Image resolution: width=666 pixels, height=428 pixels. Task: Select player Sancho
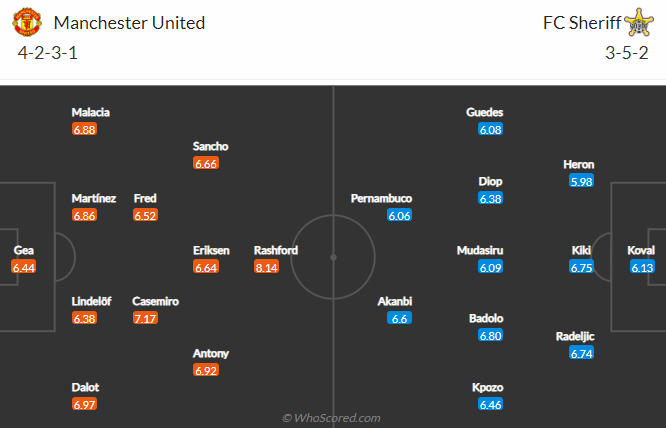click(x=211, y=146)
